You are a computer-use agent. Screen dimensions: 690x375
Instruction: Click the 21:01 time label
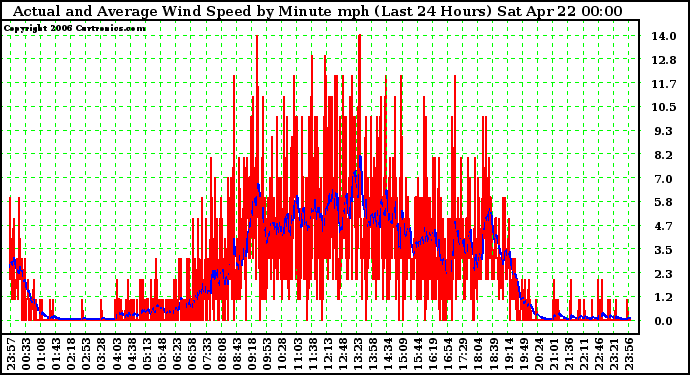[554, 353]
